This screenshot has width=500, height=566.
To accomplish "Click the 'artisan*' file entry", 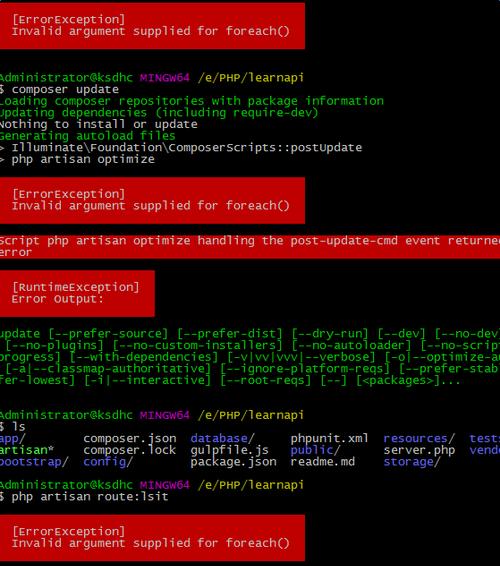I will coord(27,450).
